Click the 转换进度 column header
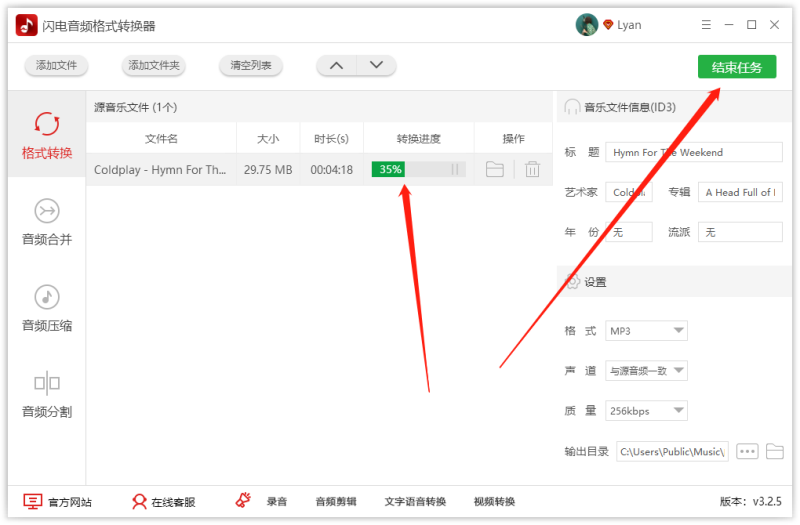The height and width of the screenshot is (525, 800). [x=419, y=139]
